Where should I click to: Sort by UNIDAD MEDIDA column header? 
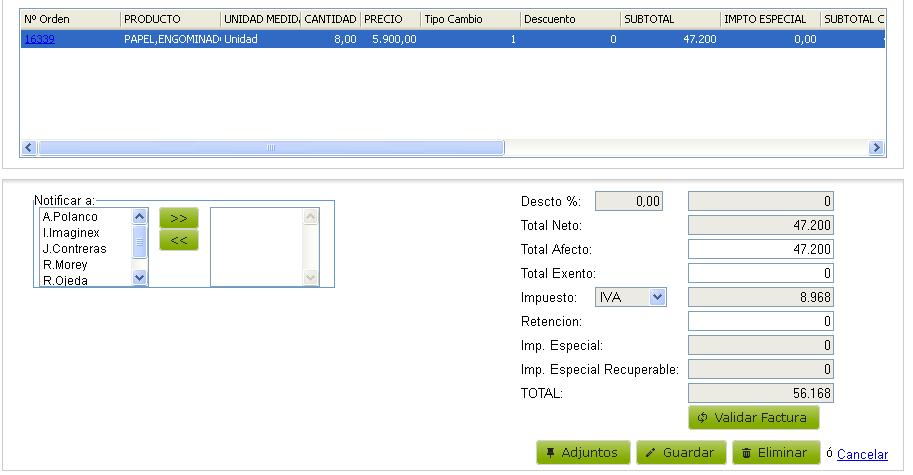click(261, 19)
